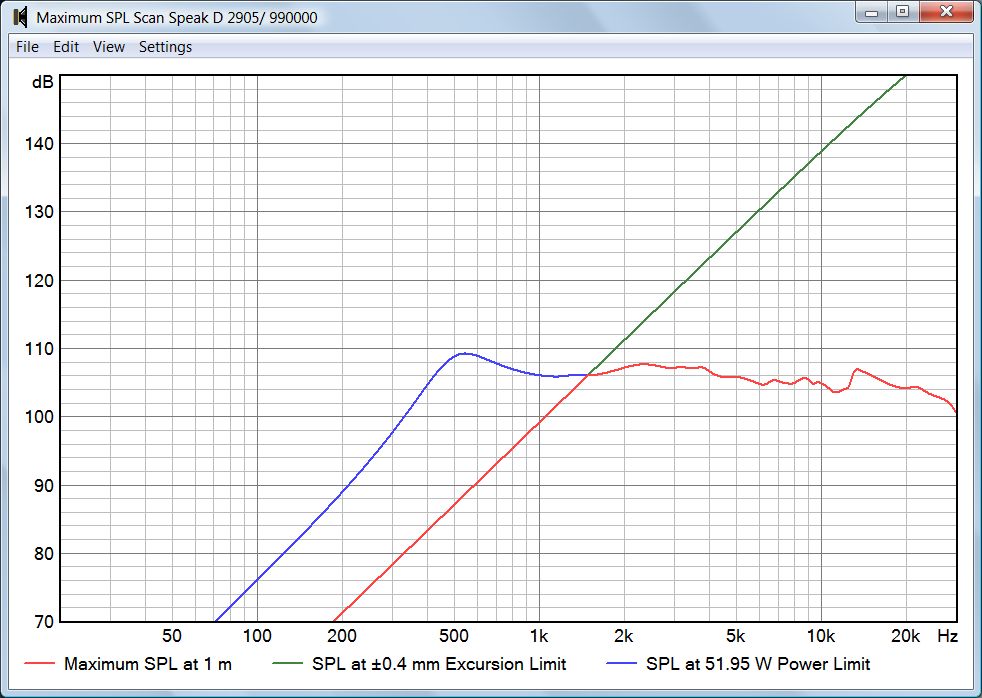
Task: Click the 2k frequency axis label
Action: (x=624, y=636)
